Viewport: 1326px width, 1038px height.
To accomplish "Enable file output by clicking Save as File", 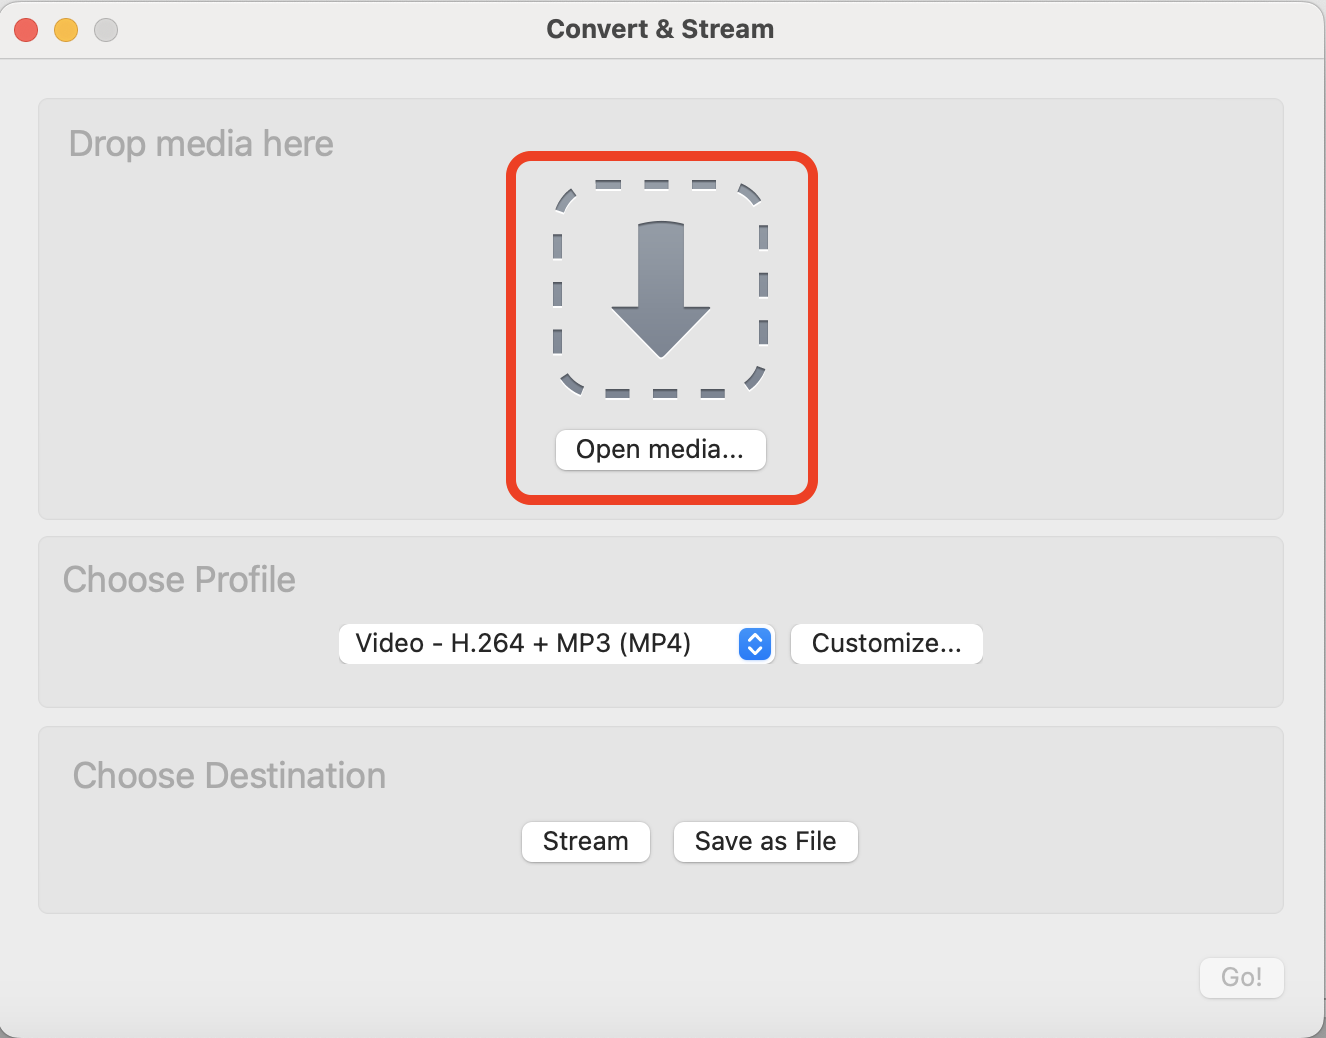I will pos(765,841).
